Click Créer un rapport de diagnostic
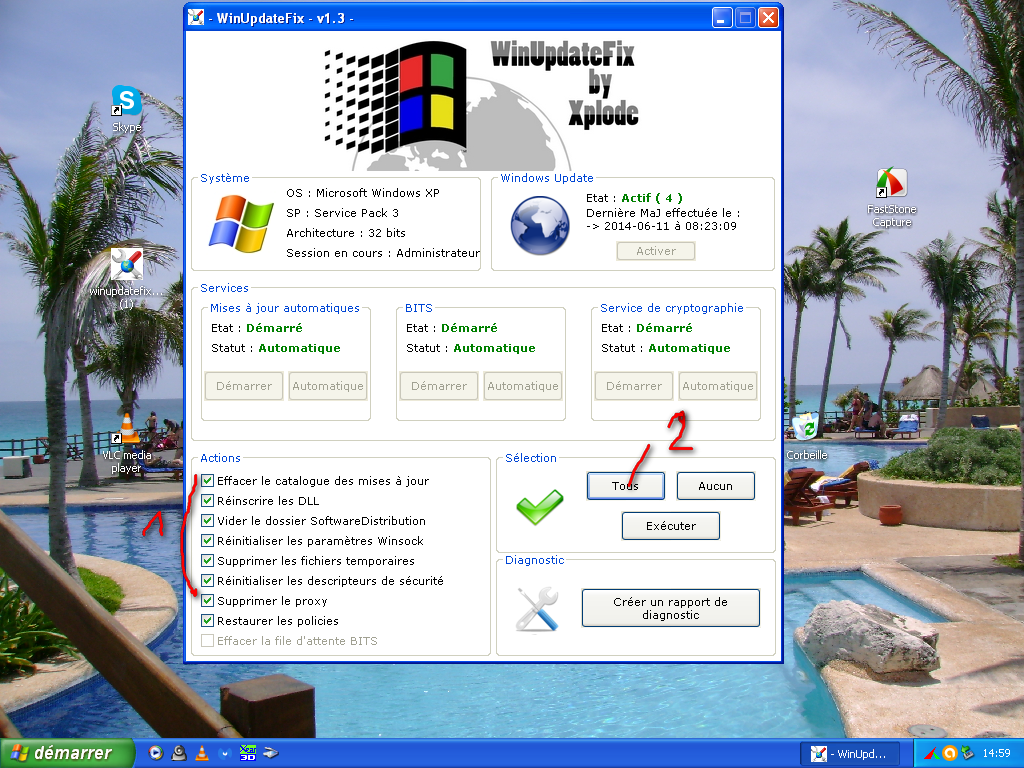The height and width of the screenshot is (768, 1024). point(671,608)
